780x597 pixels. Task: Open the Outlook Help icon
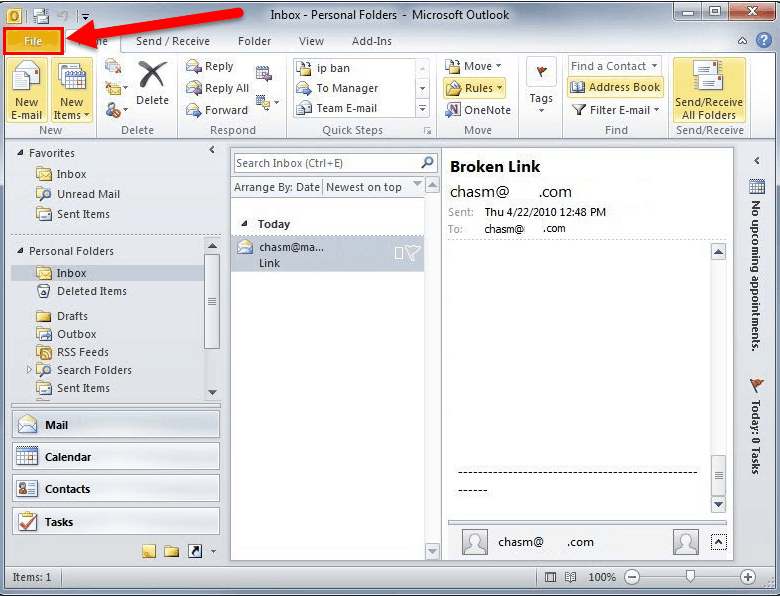click(764, 40)
